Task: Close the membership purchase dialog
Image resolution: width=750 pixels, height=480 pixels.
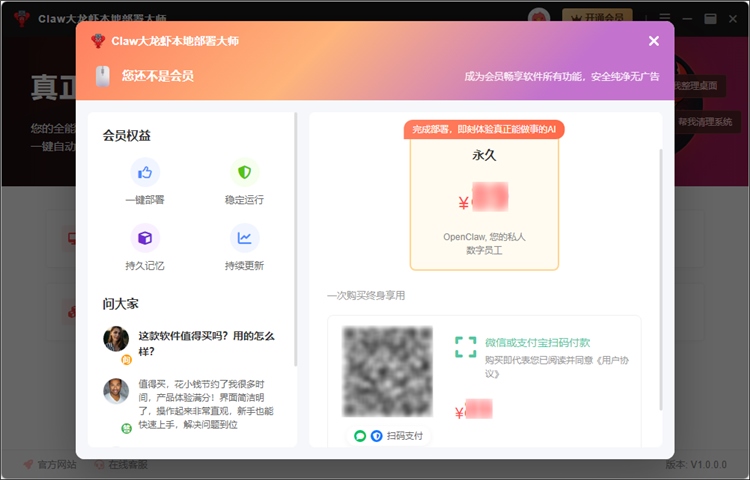Action: point(654,41)
